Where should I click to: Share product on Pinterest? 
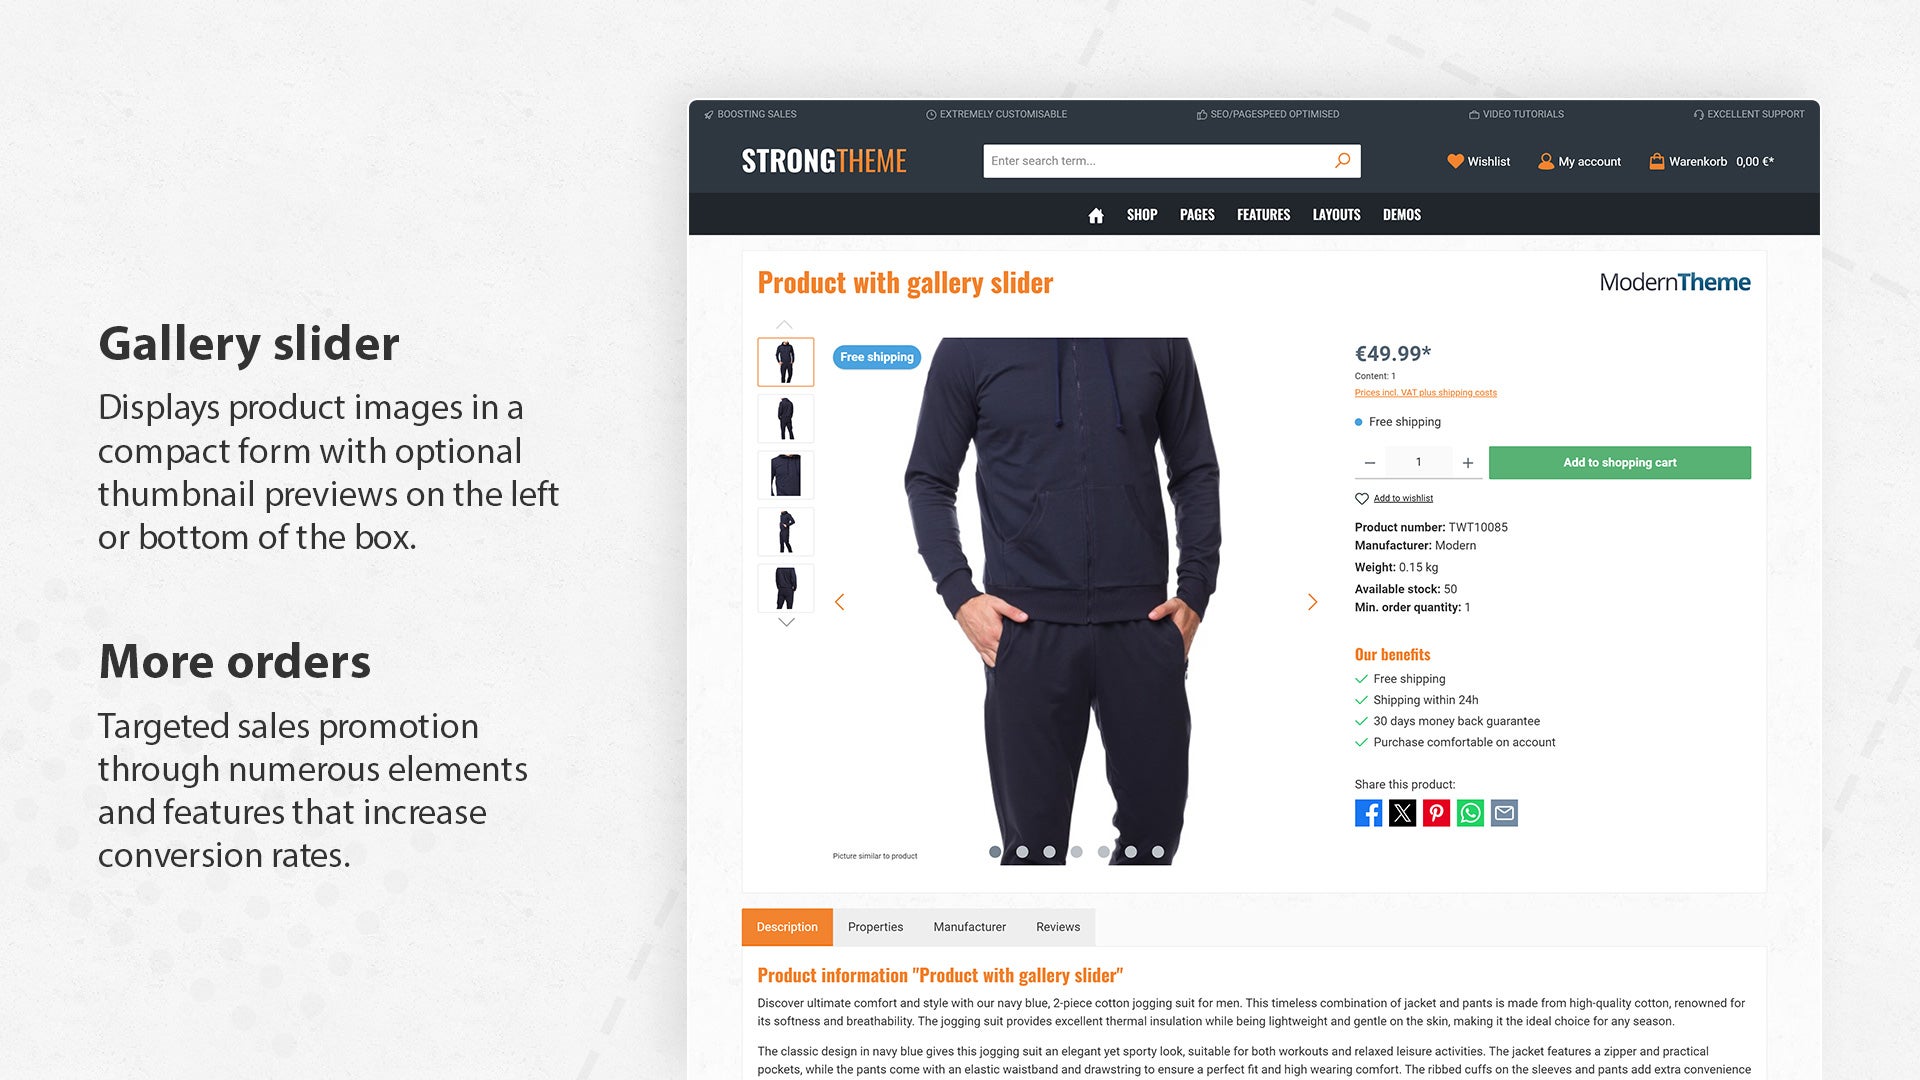(x=1436, y=813)
